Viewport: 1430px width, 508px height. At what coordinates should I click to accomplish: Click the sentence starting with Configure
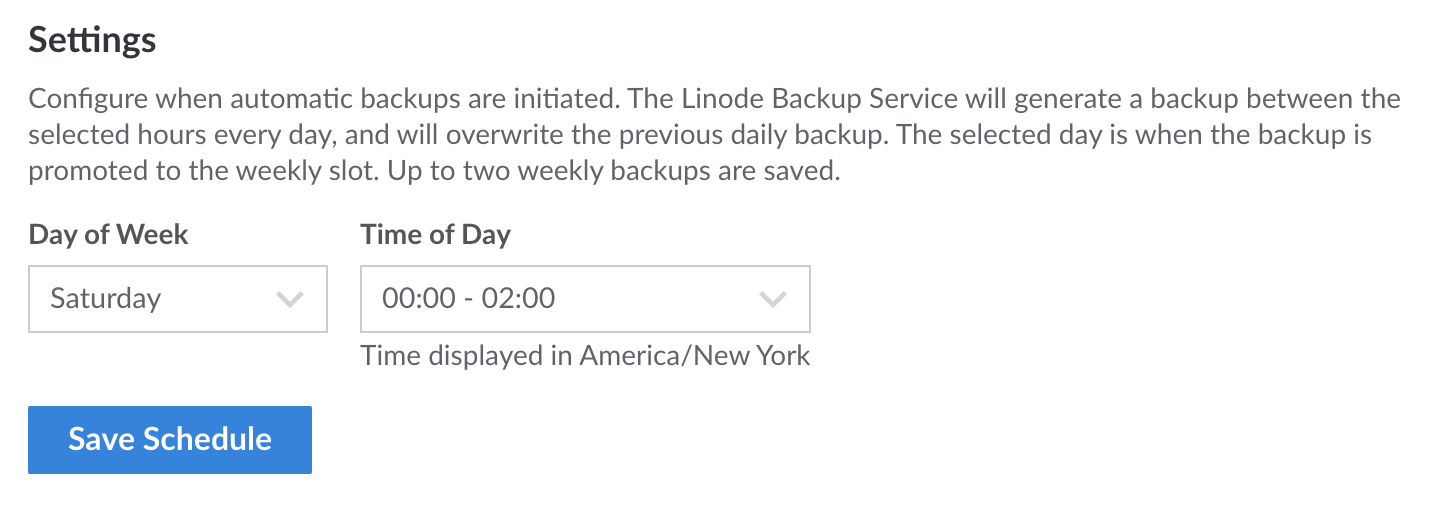pyautogui.click(x=300, y=99)
